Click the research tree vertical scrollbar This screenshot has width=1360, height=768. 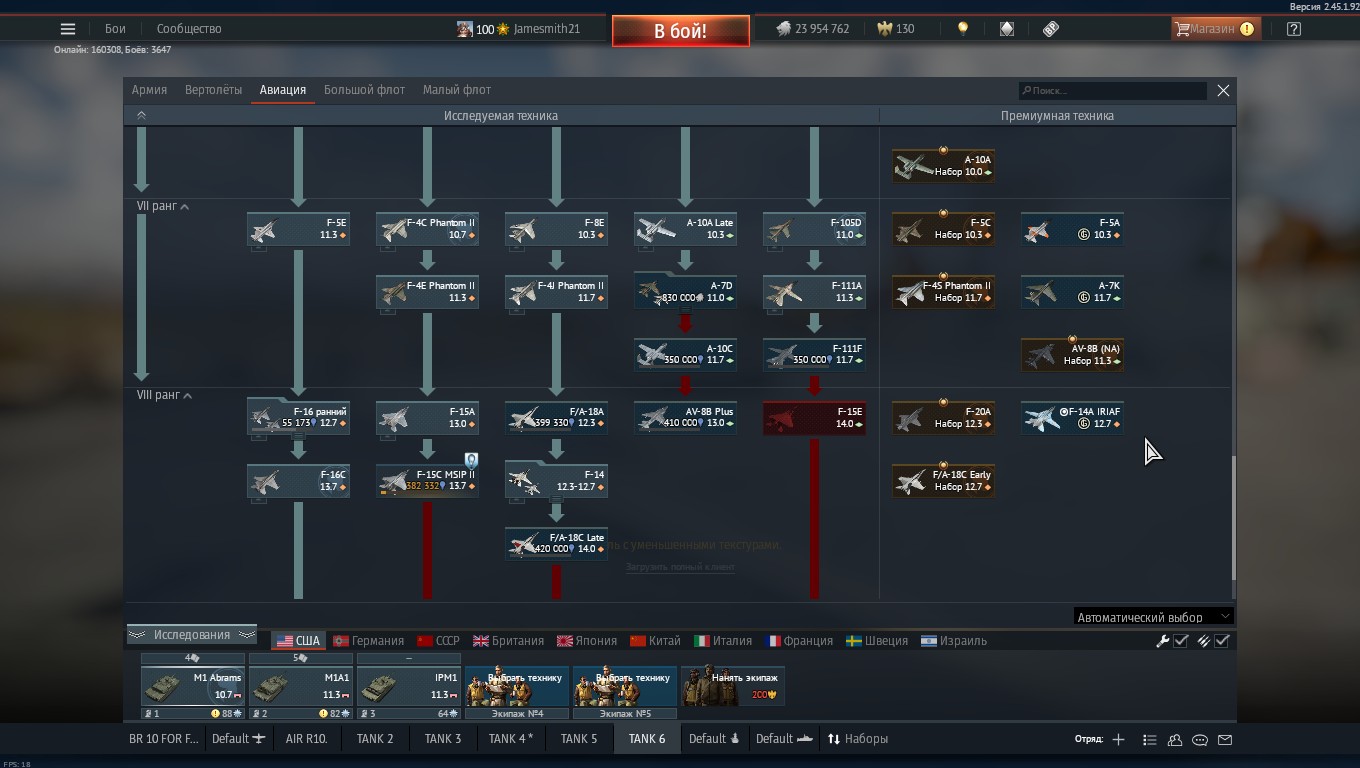point(1233,518)
